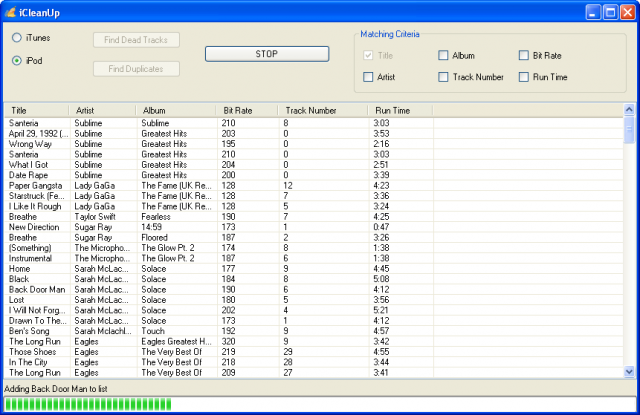Sort by the Title column header
This screenshot has height=415, width=640.
(37, 111)
